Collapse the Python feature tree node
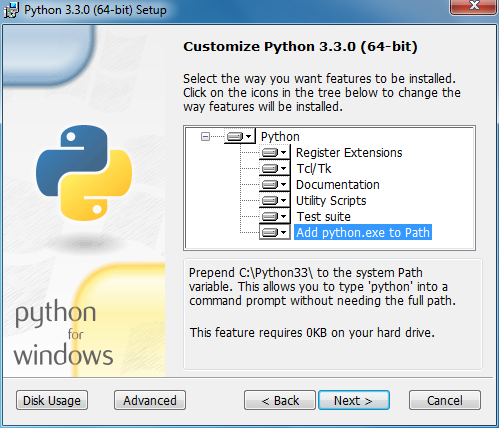The width and height of the screenshot is (499, 428). [x=205, y=136]
